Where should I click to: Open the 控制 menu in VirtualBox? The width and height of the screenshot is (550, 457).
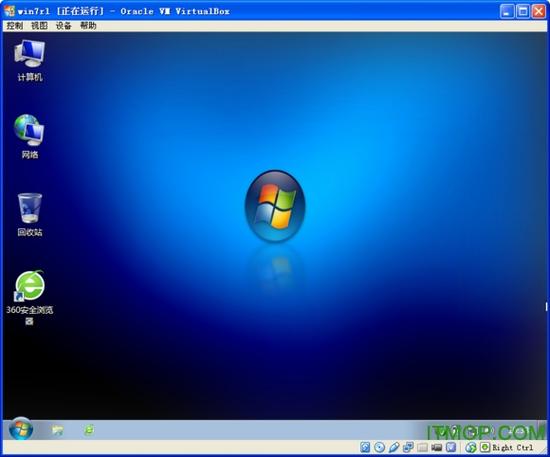tap(14, 26)
